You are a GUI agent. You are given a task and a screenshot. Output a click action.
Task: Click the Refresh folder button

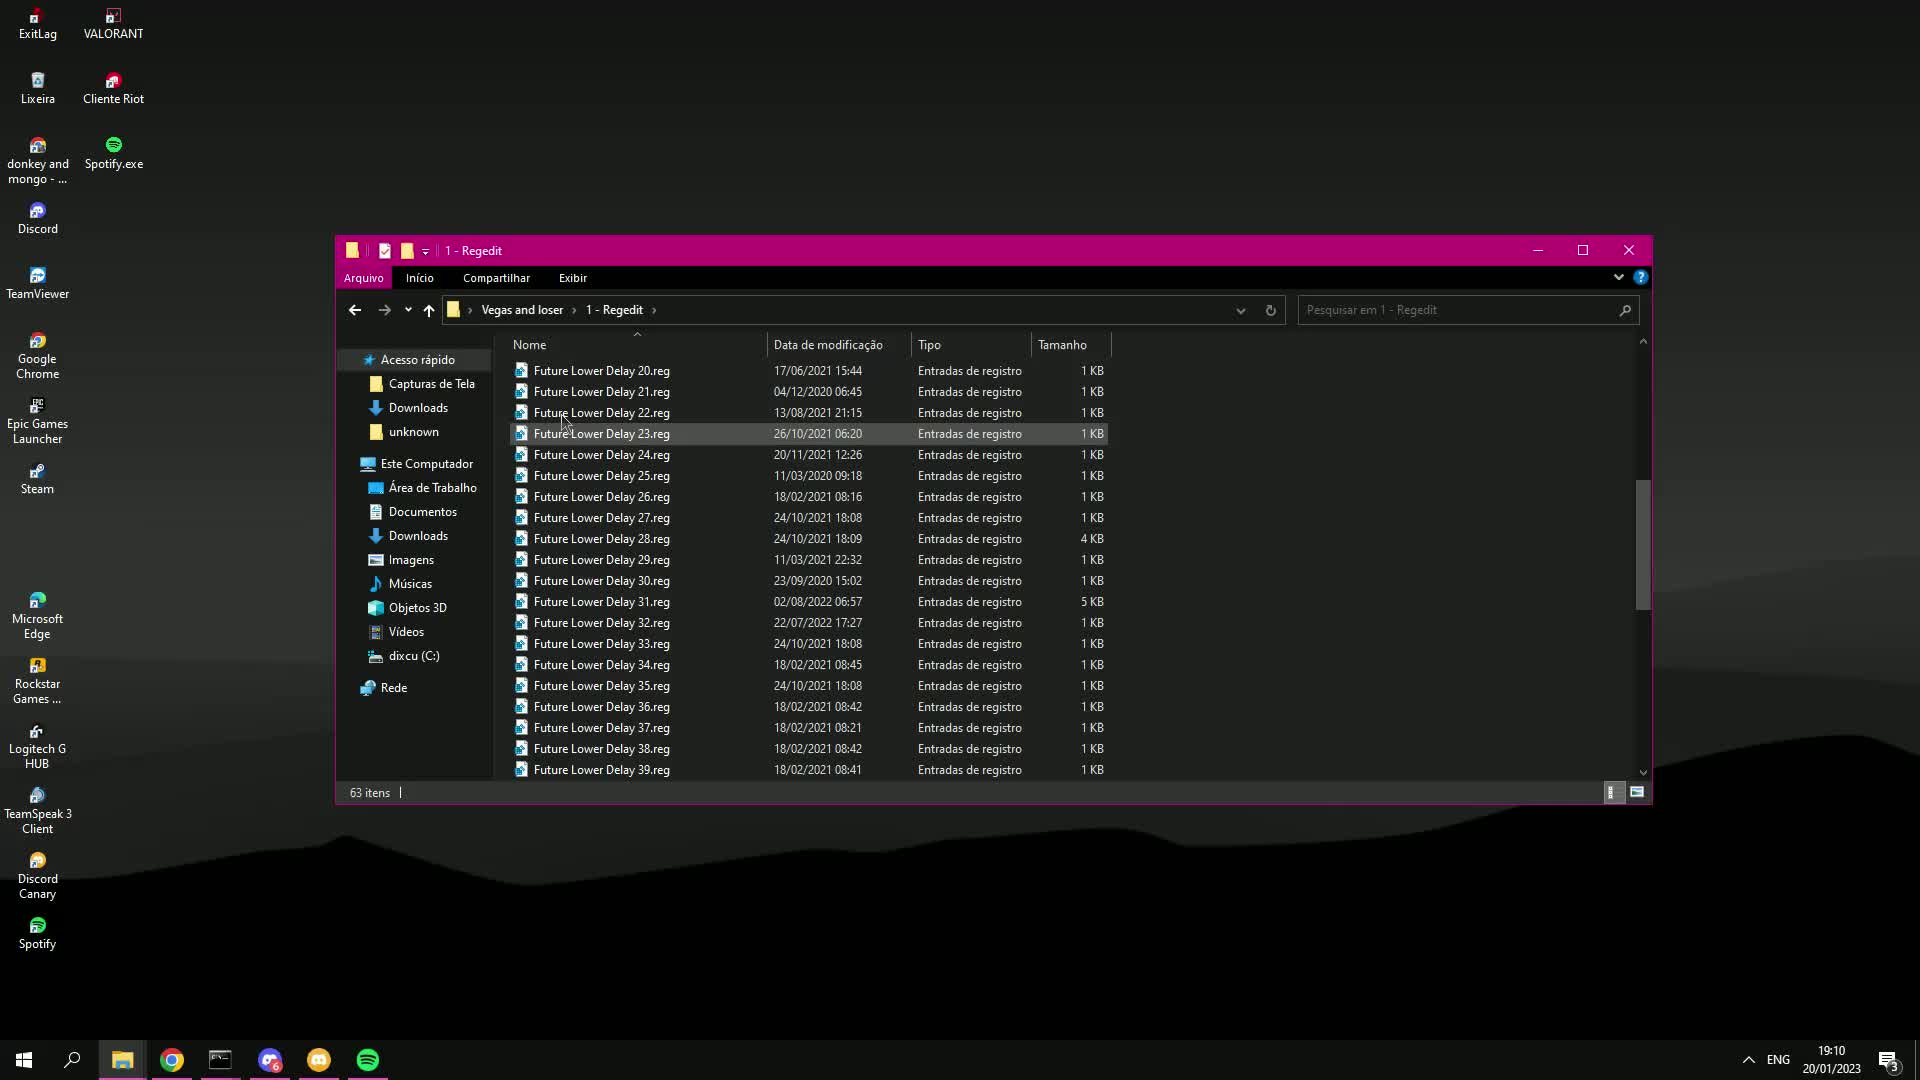[1271, 310]
